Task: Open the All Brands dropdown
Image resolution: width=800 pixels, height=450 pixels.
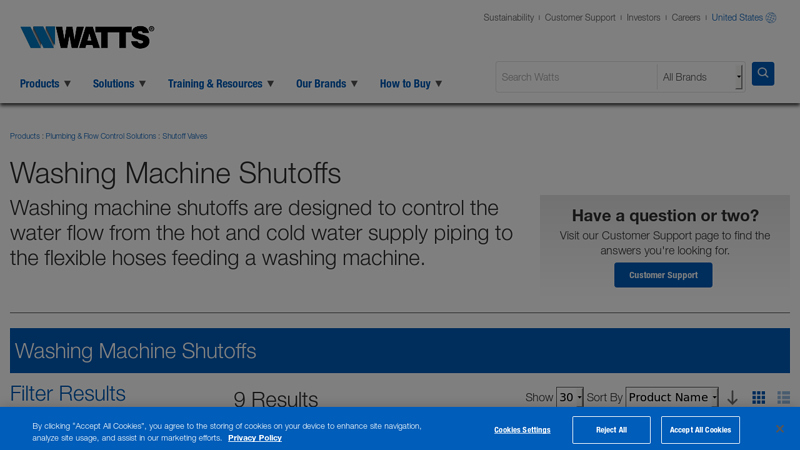Action: coord(701,77)
